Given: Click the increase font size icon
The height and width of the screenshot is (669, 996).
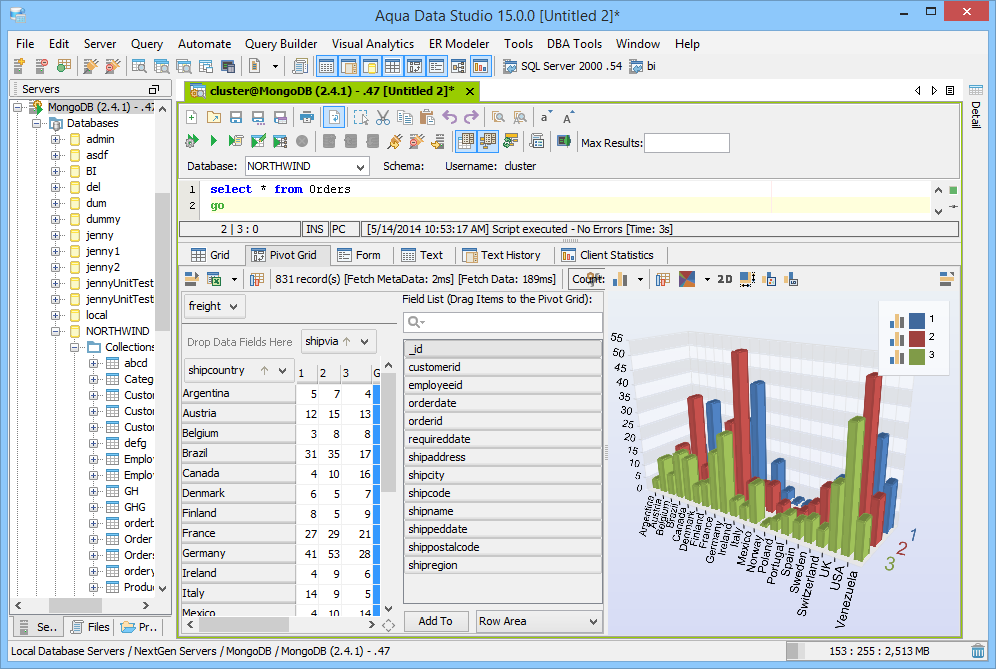Looking at the screenshot, I should (569, 117).
